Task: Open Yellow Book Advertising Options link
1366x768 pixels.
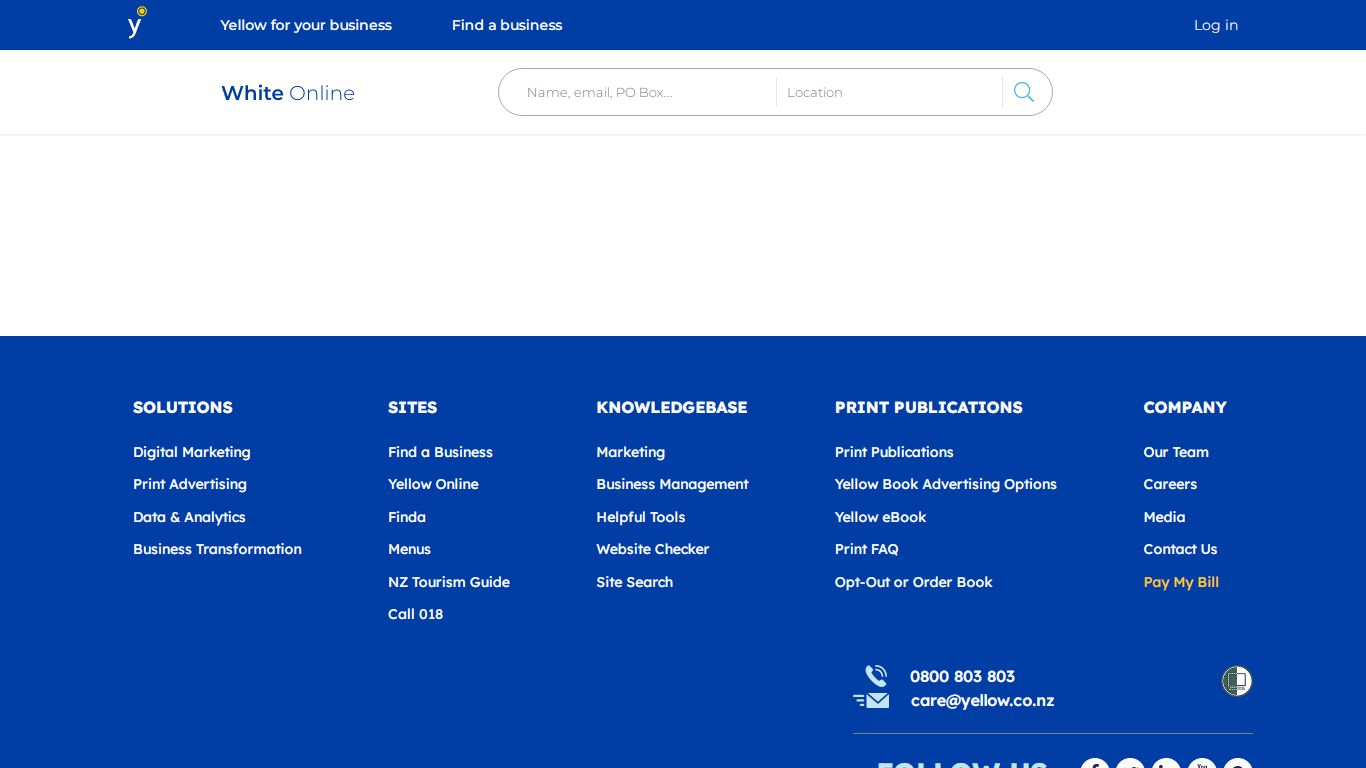Action: click(x=946, y=484)
